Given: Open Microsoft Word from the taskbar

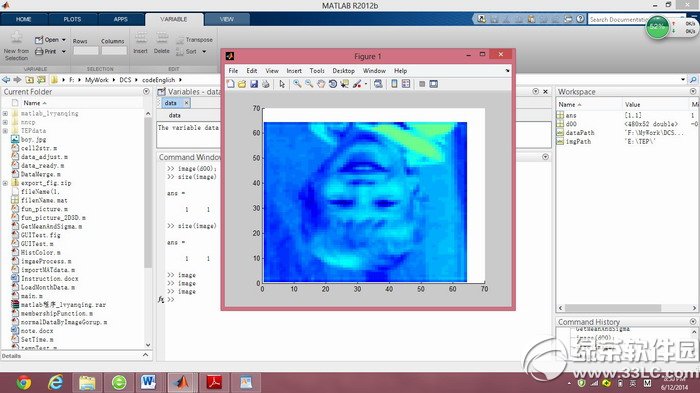Looking at the screenshot, I should 148,383.
